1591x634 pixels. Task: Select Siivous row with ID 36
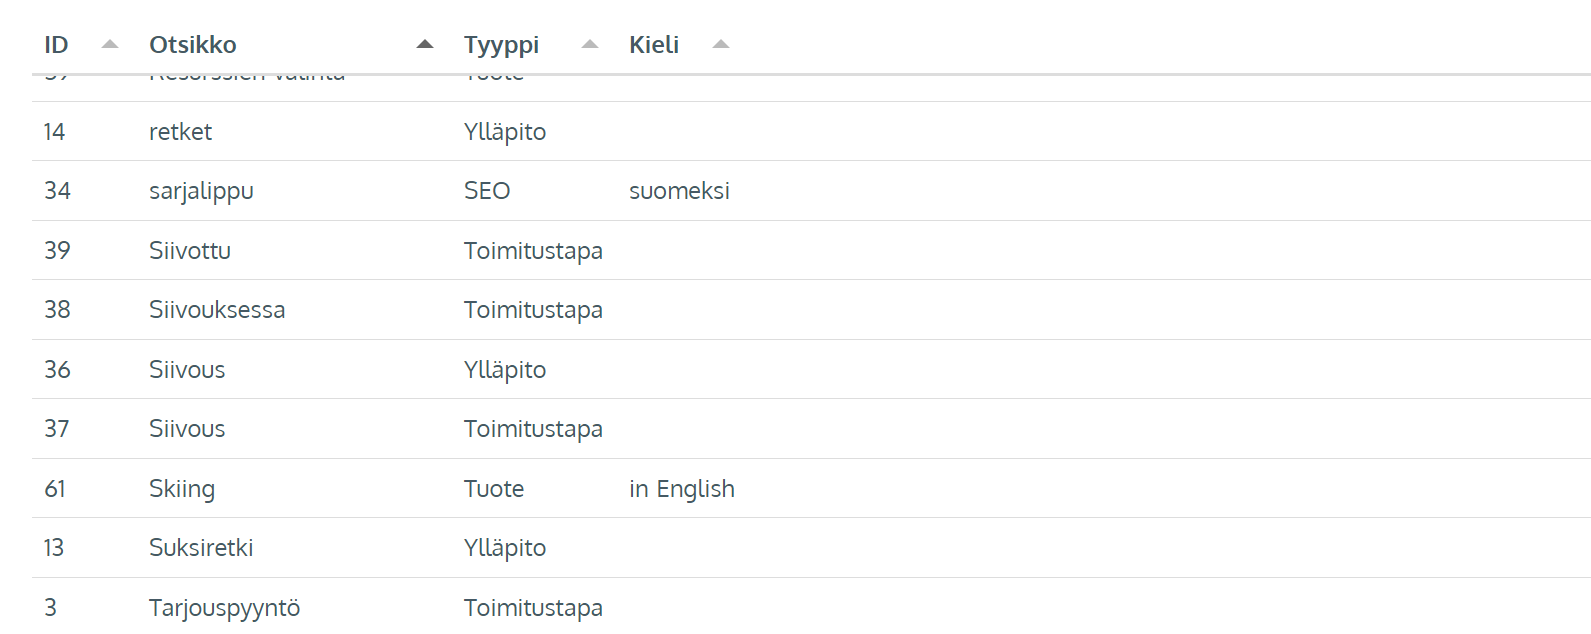click(811, 369)
